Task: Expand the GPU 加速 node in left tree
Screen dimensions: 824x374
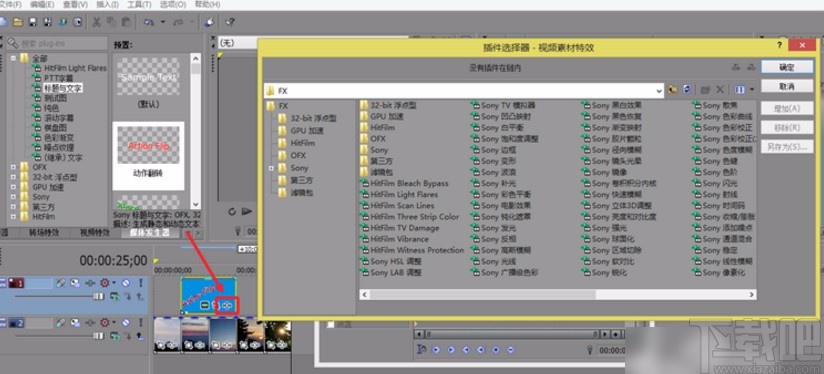Action: click(13, 187)
